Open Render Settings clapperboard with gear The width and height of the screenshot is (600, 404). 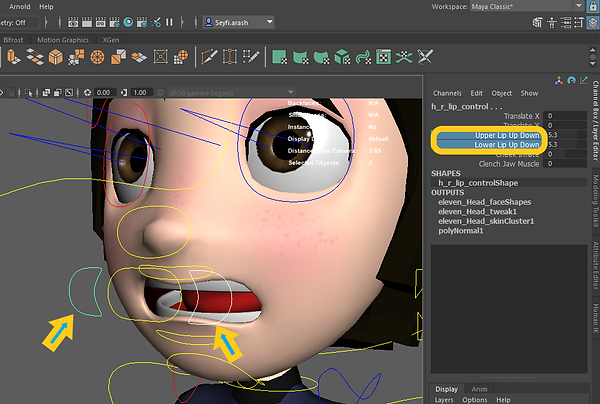[x=114, y=22]
